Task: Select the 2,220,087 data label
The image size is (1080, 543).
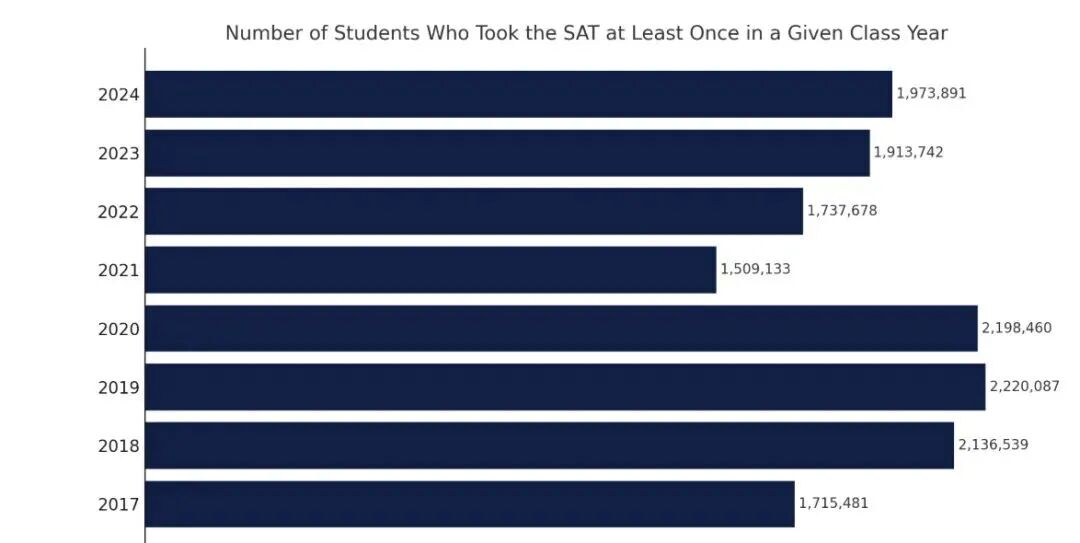Action: [x=1024, y=386]
